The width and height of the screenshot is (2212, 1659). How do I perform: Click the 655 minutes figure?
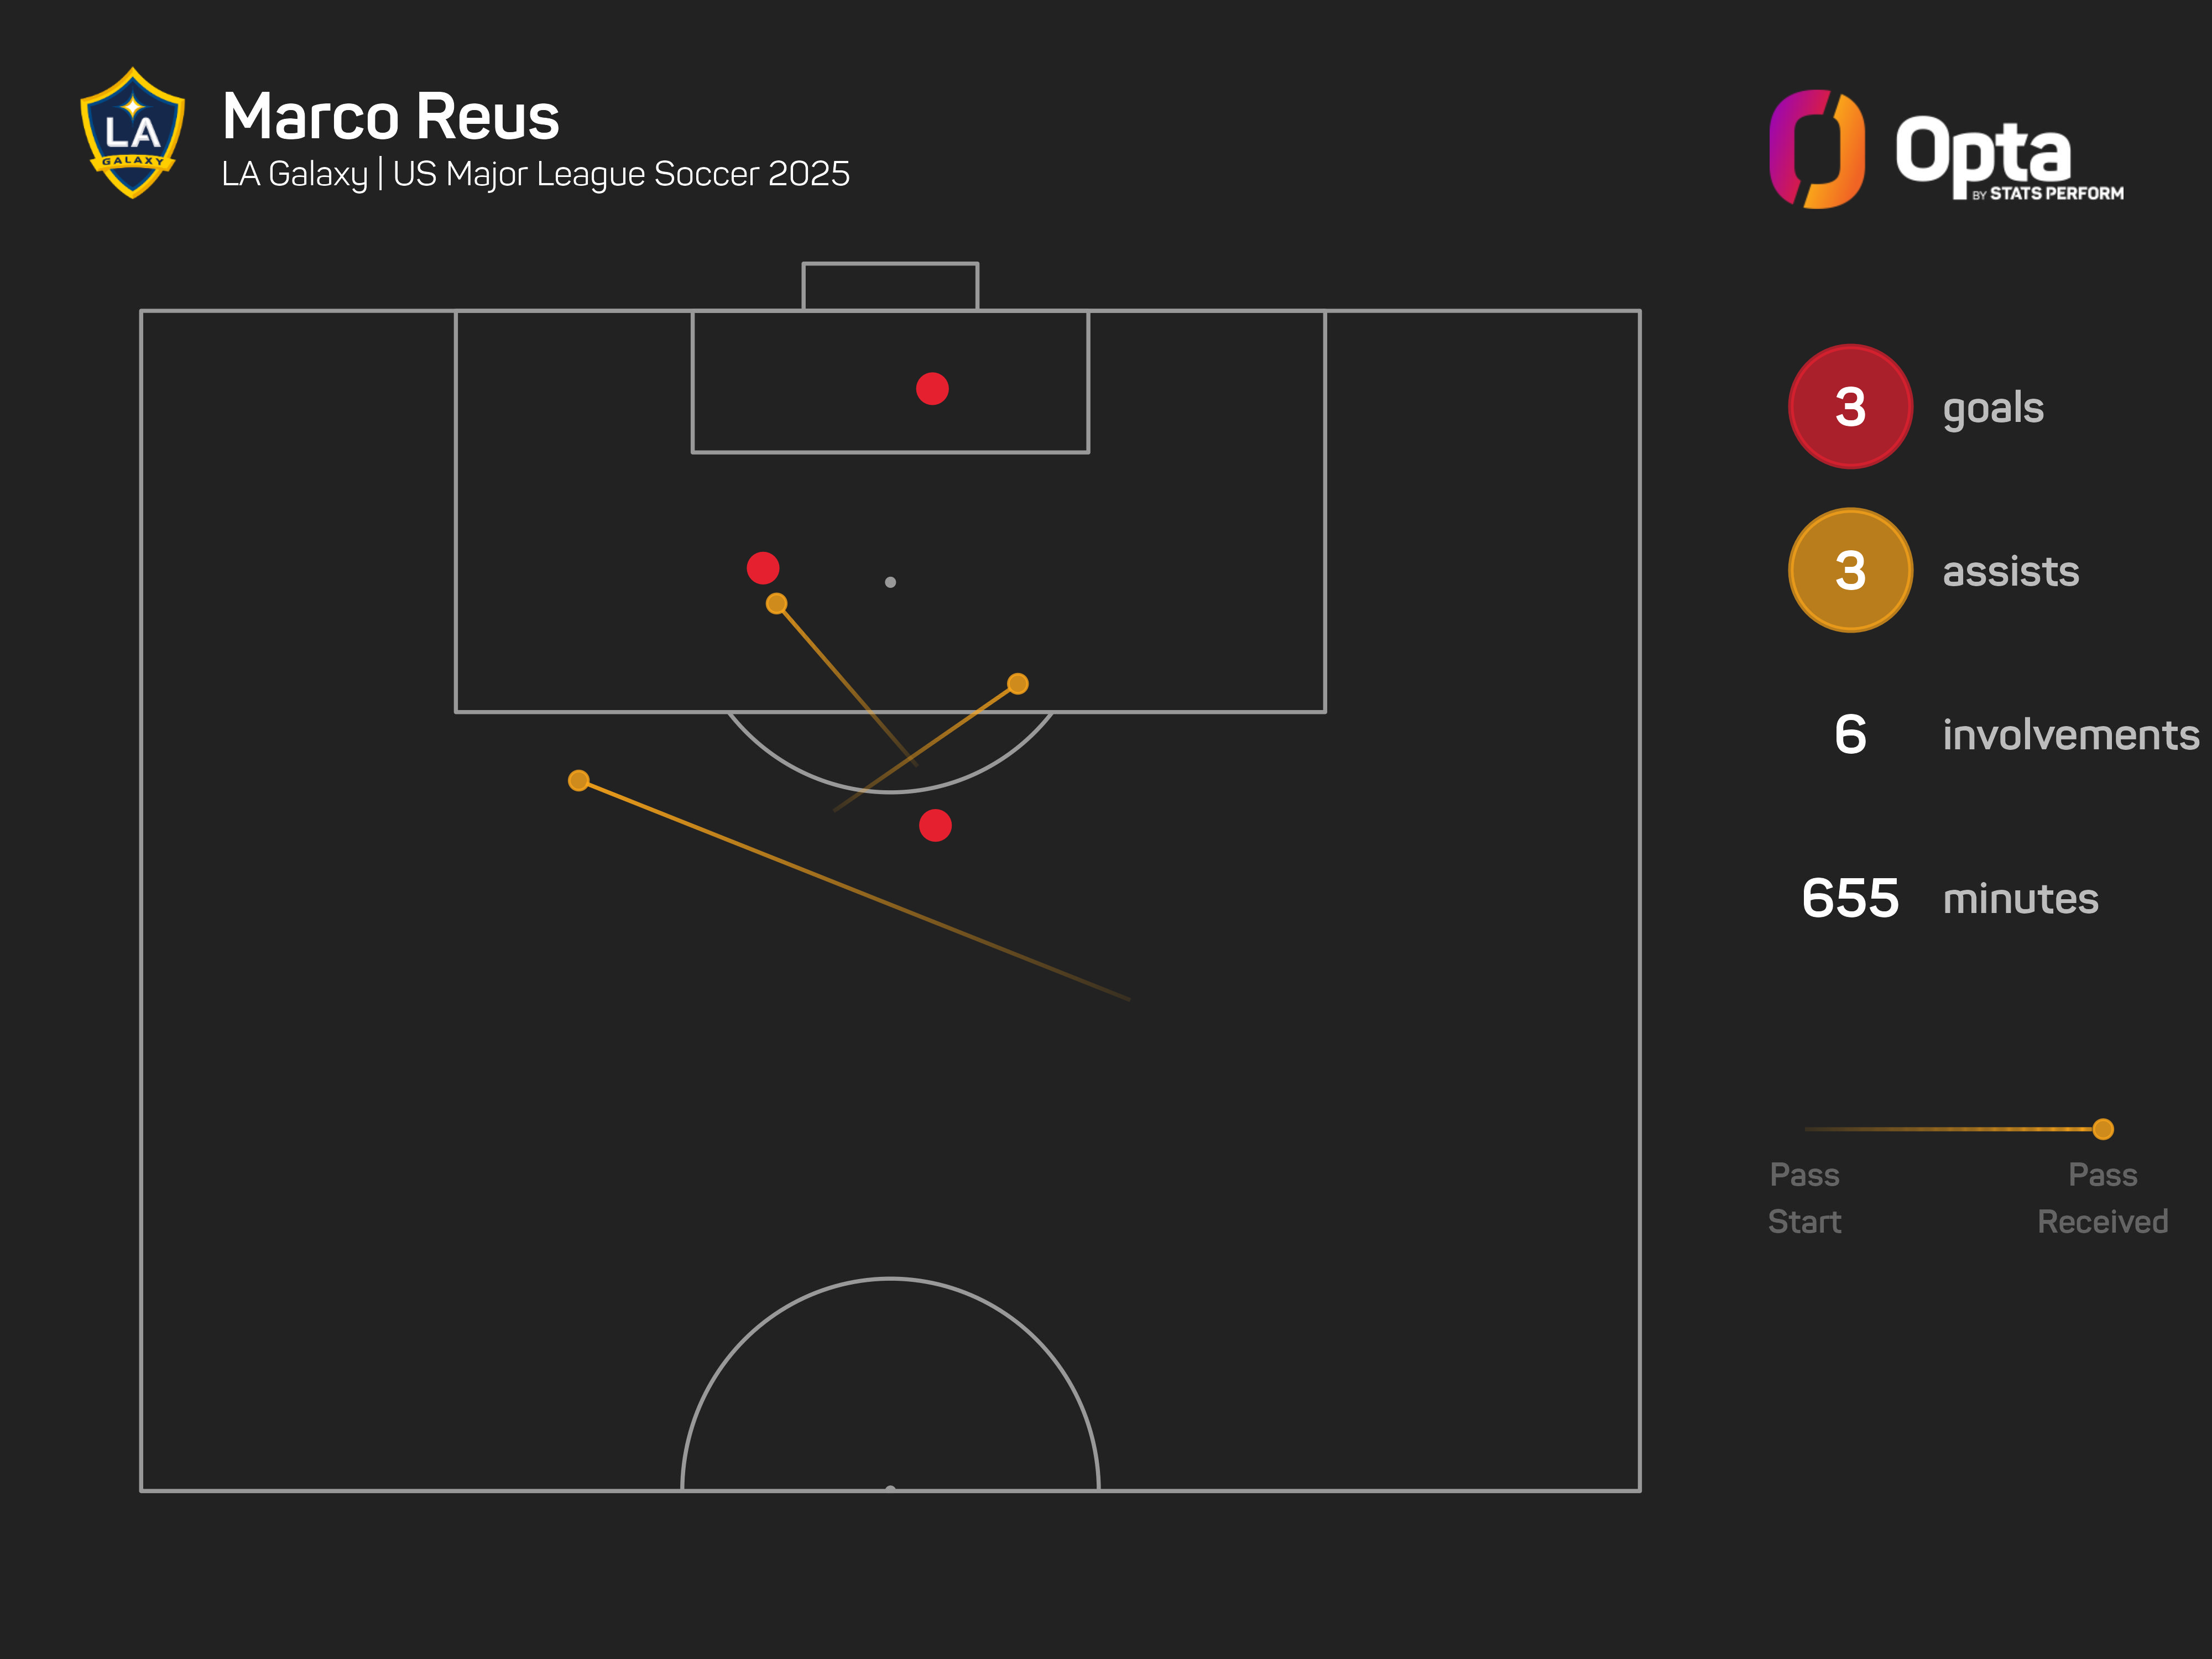click(x=1849, y=898)
